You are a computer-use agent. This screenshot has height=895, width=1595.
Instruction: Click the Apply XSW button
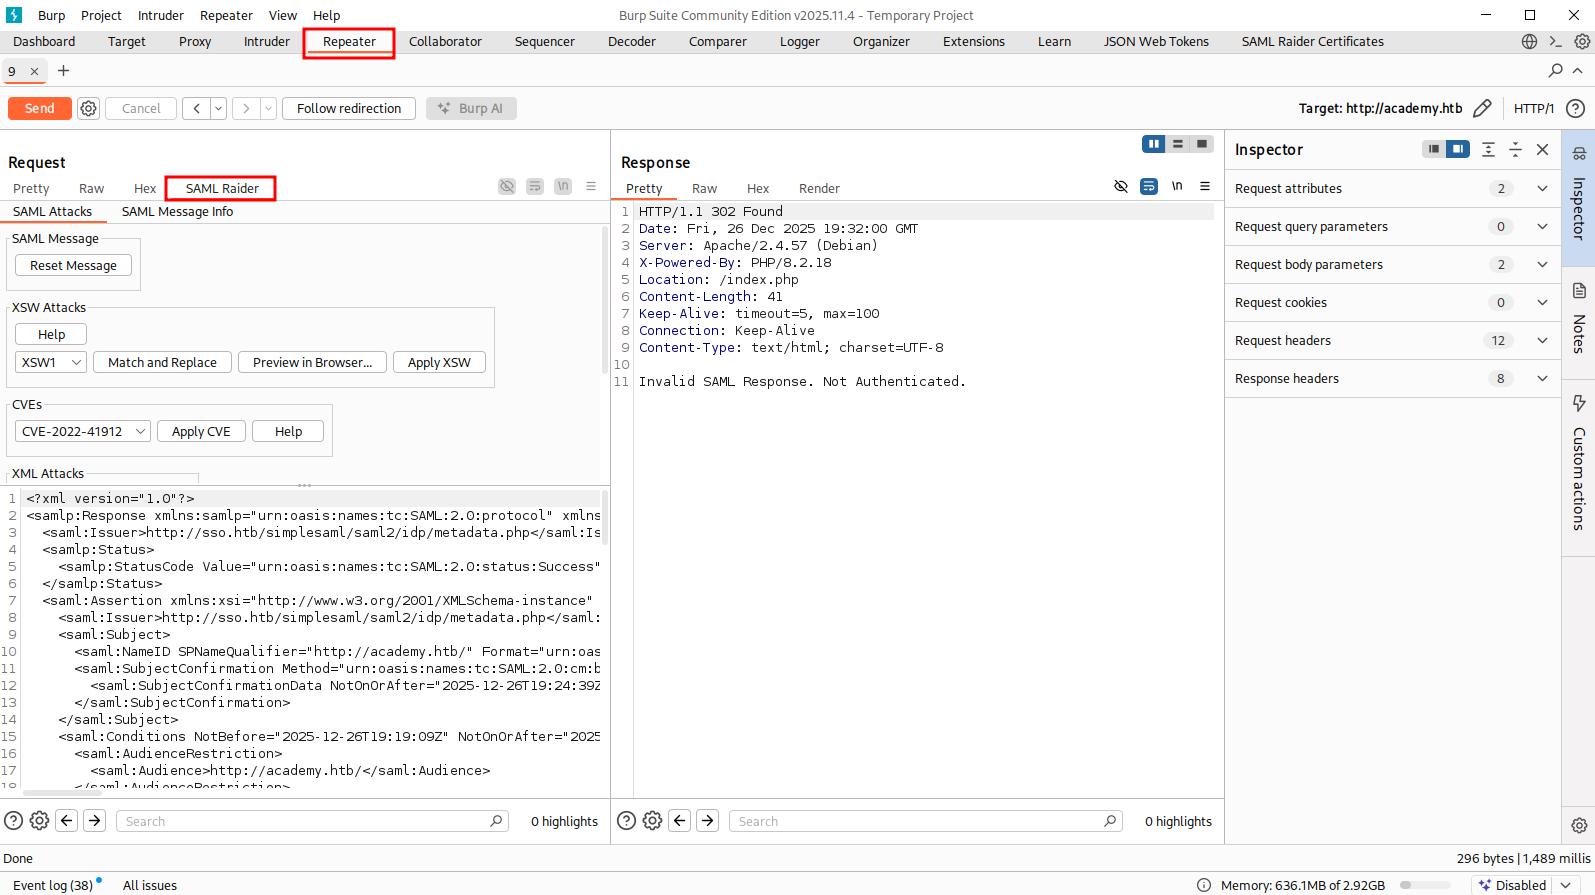[x=439, y=362]
